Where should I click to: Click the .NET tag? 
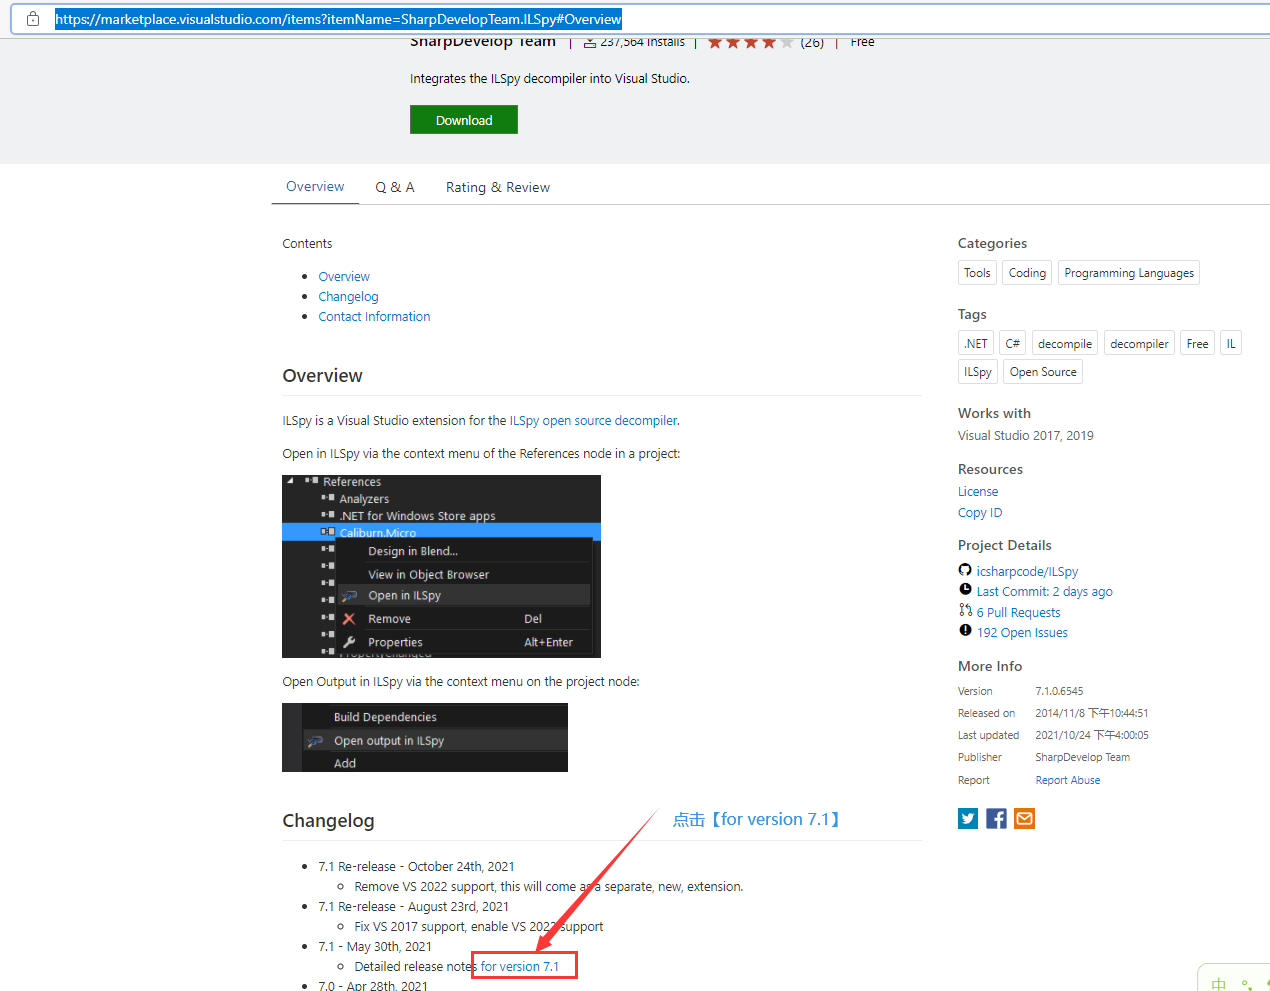(x=976, y=344)
